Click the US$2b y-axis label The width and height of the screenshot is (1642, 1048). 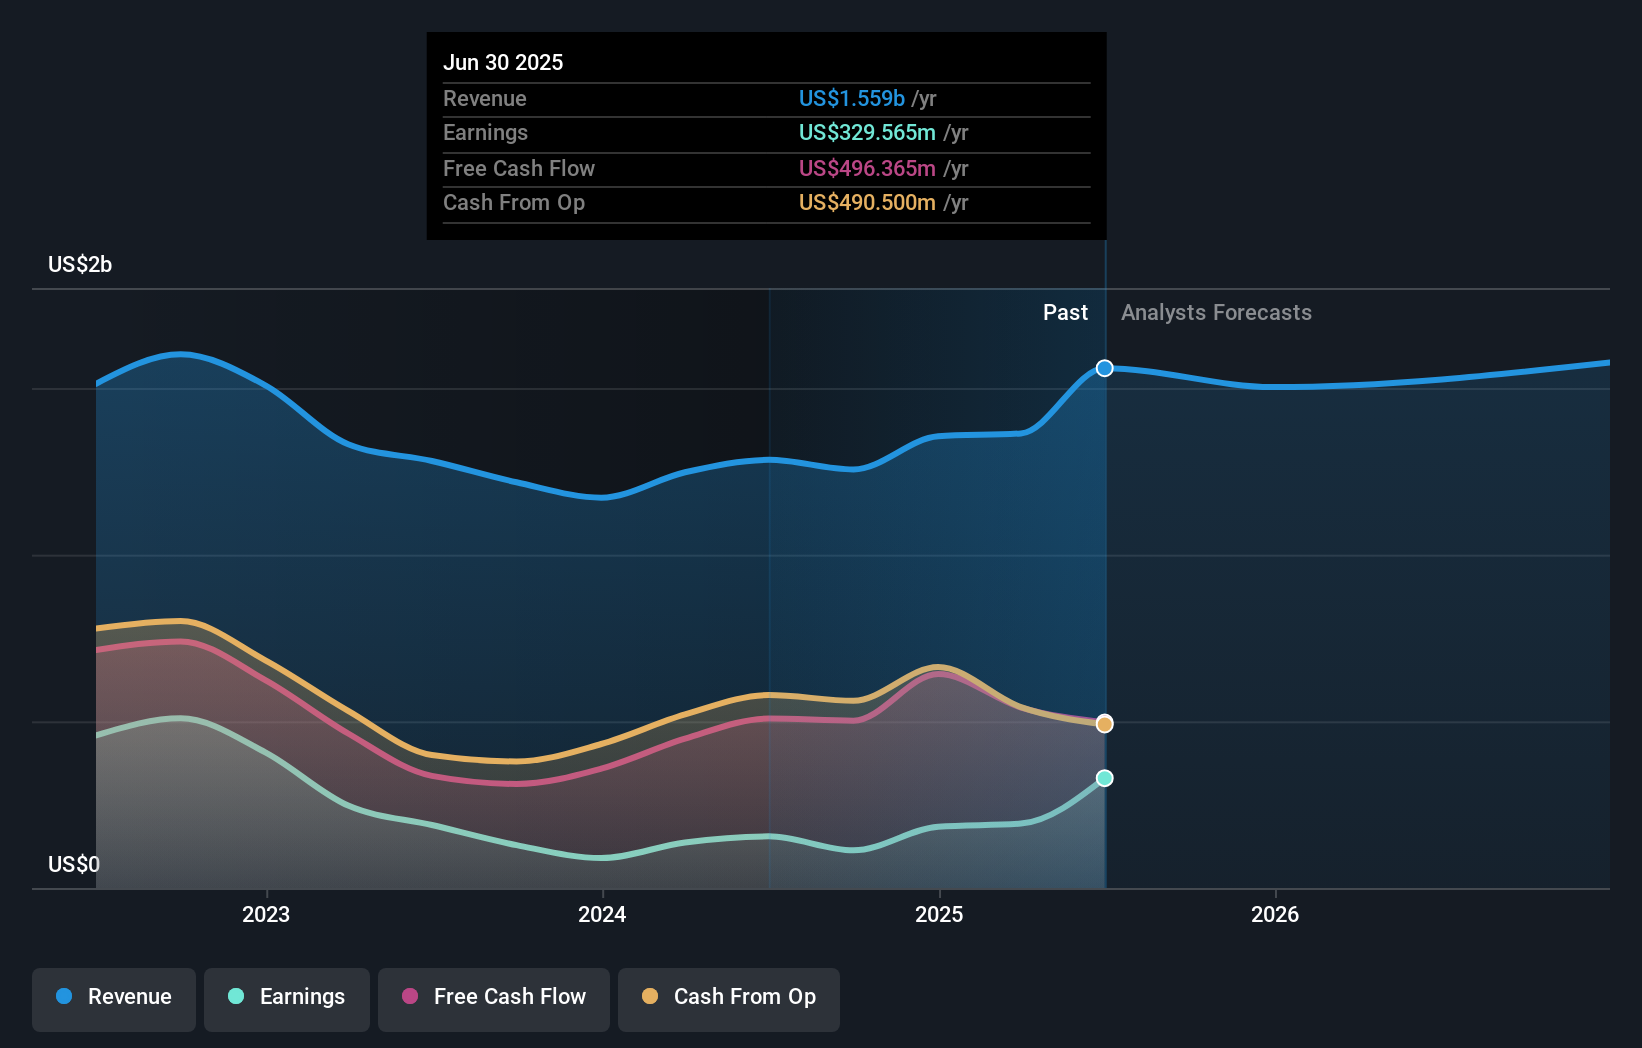(80, 264)
